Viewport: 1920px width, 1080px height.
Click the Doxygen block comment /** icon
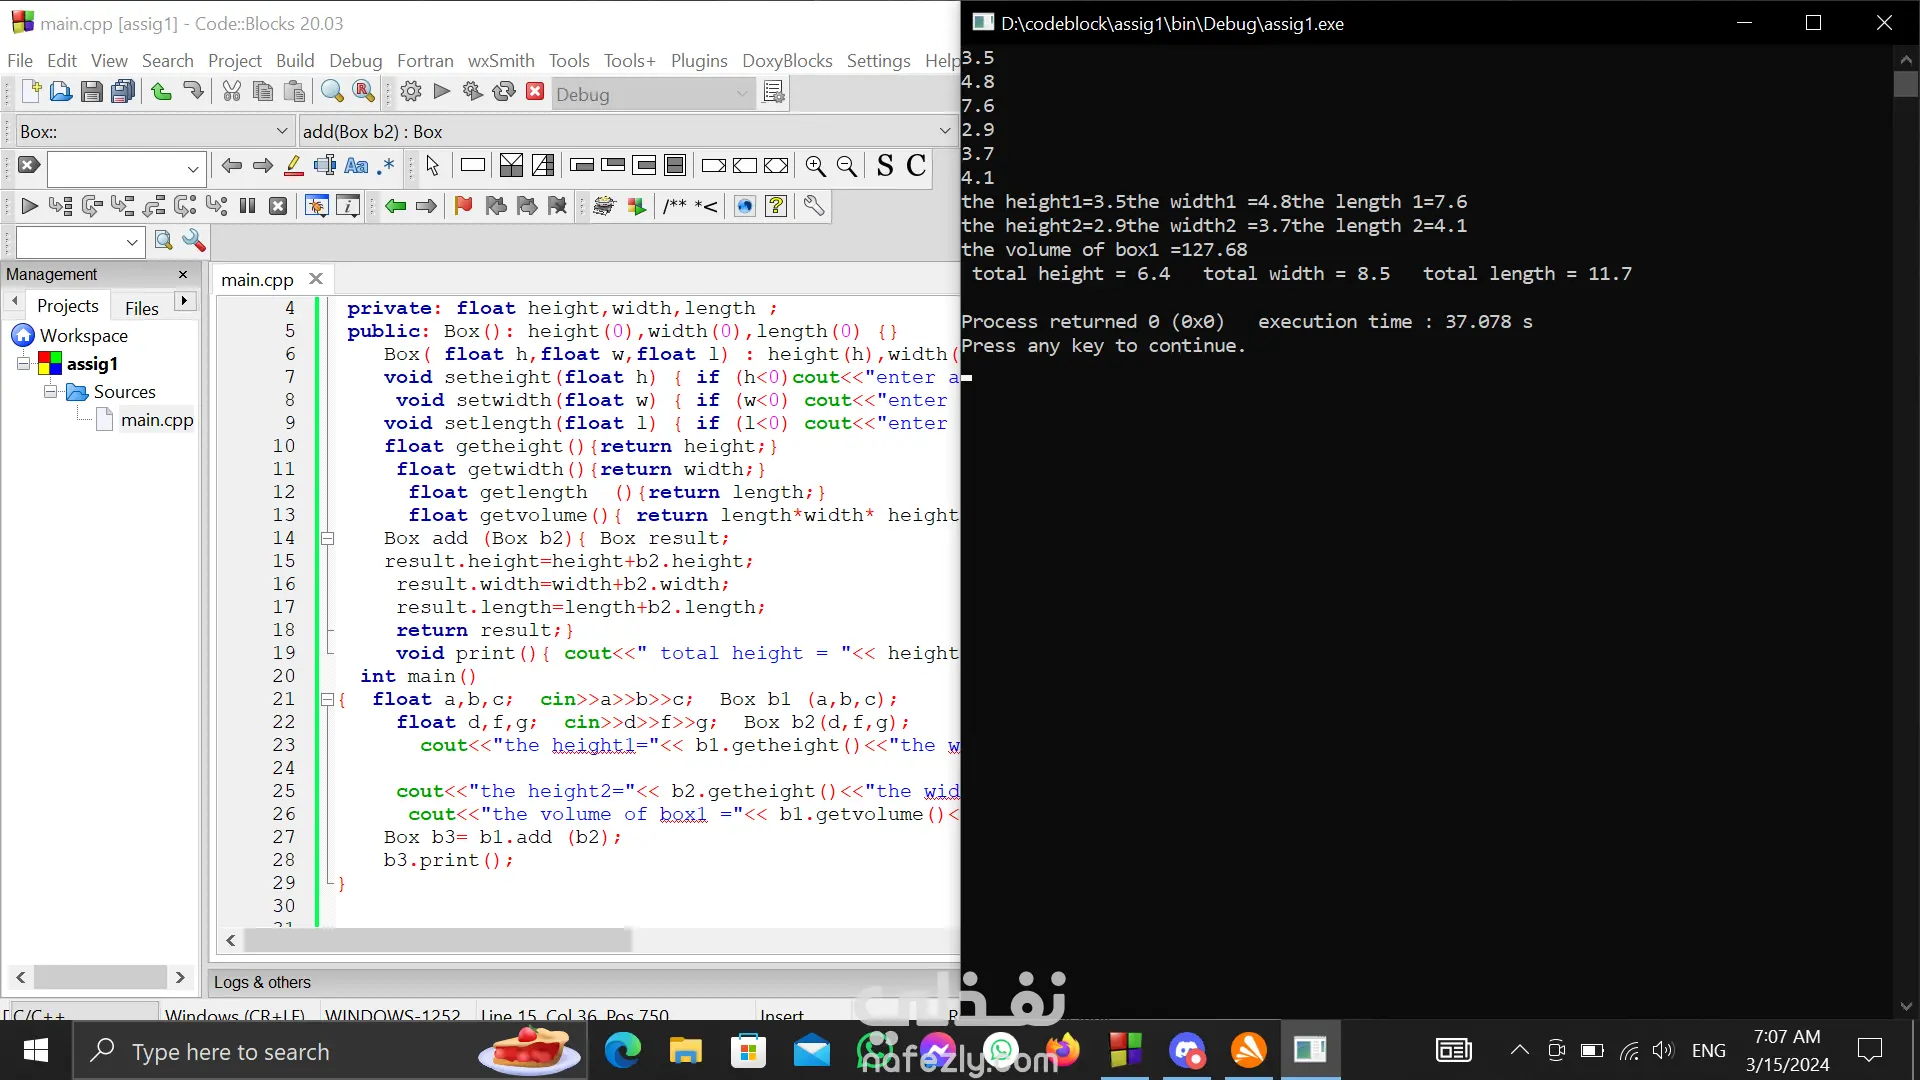(x=675, y=206)
